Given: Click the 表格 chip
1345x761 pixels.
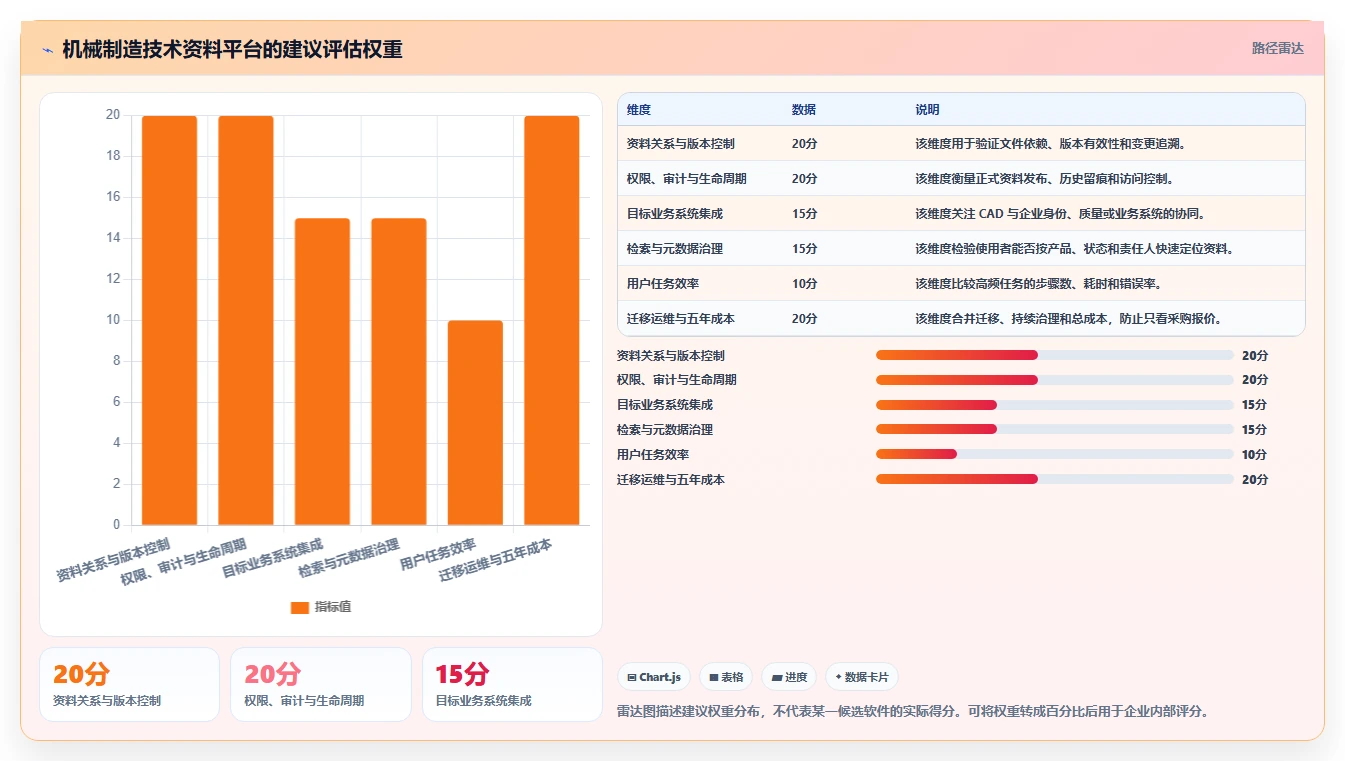Looking at the screenshot, I should pos(726,677).
